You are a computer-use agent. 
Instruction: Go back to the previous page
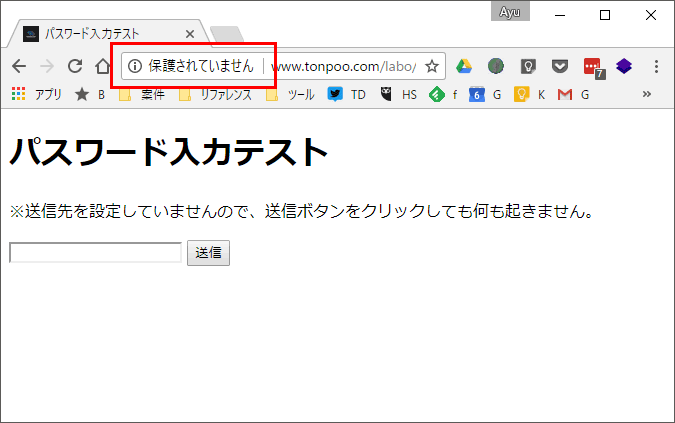tap(18, 66)
